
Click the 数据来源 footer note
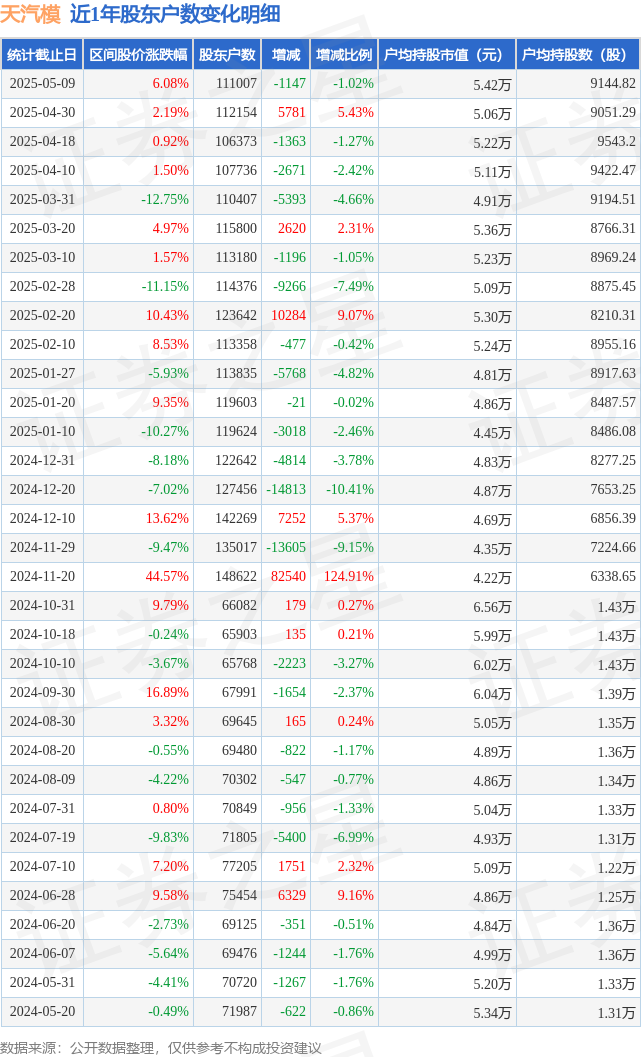point(160,1048)
